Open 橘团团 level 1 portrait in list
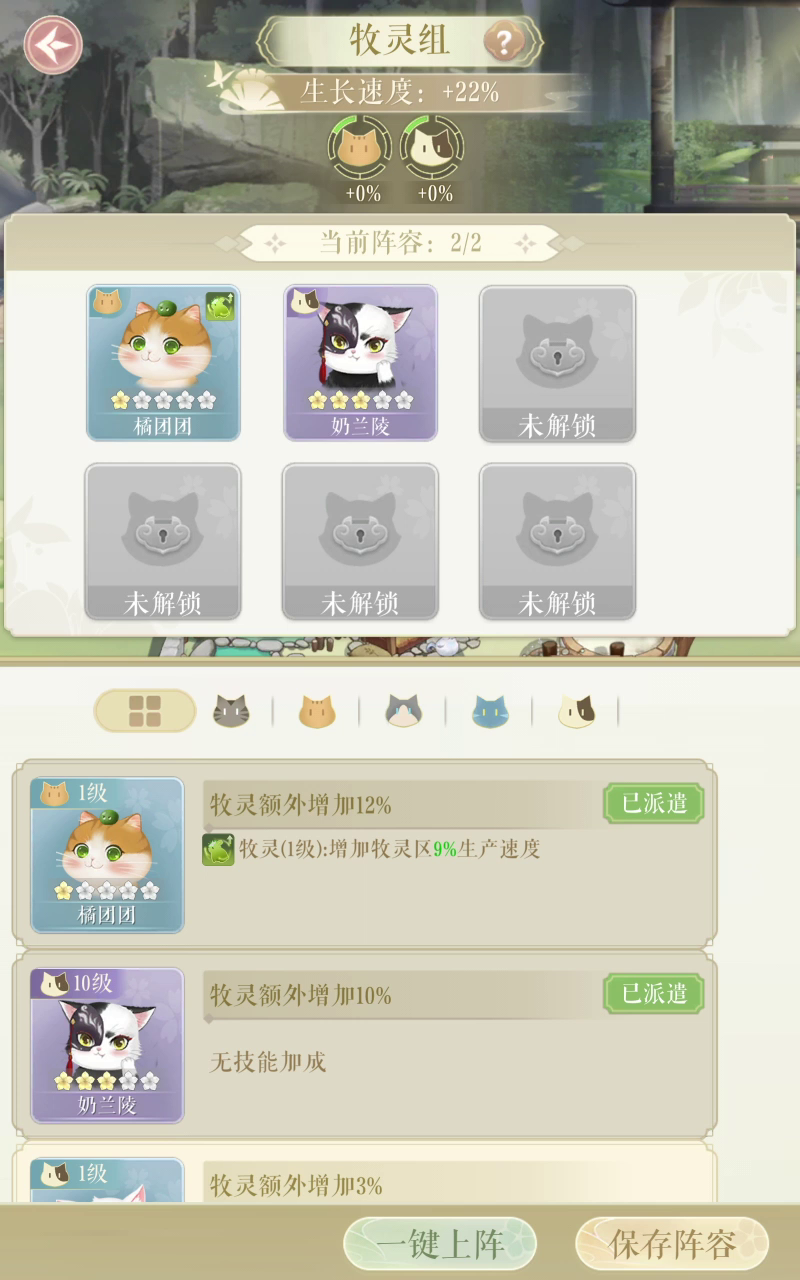Viewport: 800px width, 1280px height. pos(107,856)
